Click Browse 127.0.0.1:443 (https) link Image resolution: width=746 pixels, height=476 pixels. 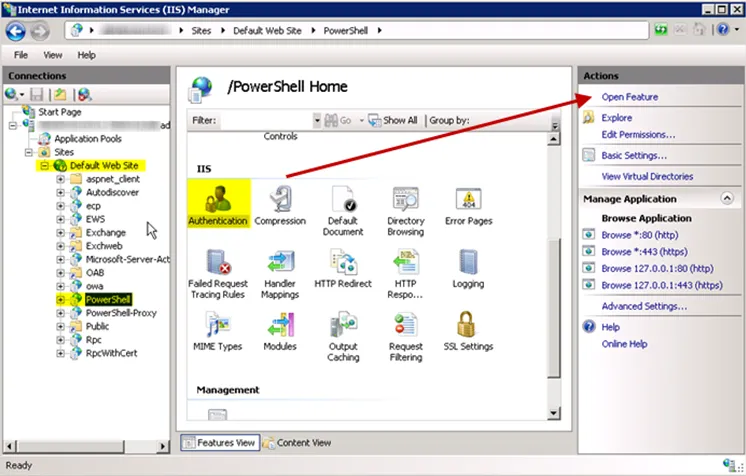(x=662, y=285)
